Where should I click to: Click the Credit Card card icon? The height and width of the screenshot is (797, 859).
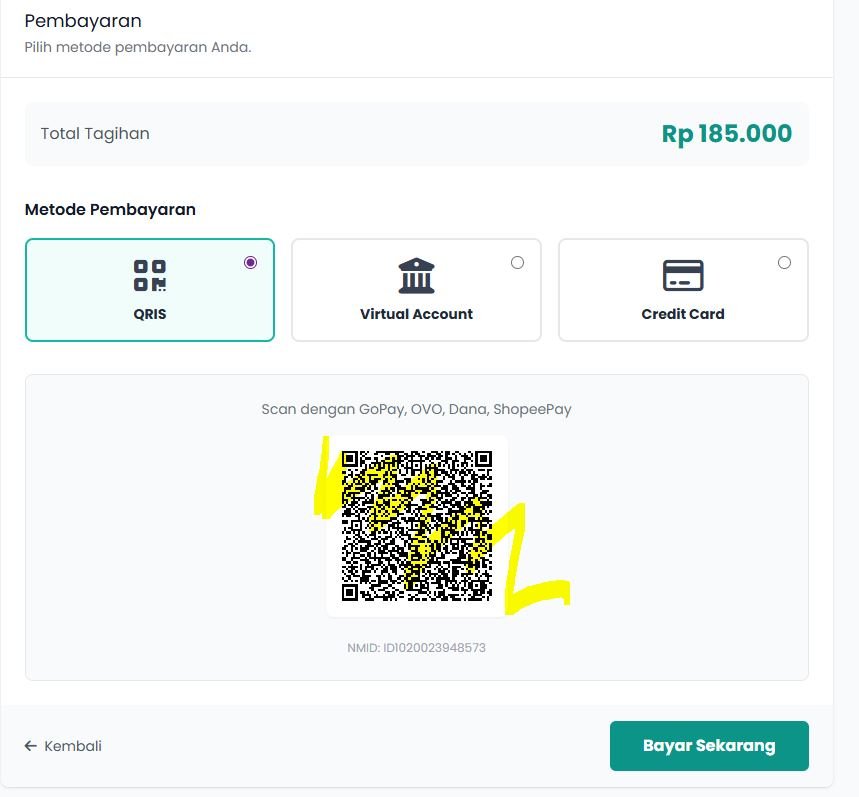tap(683, 273)
